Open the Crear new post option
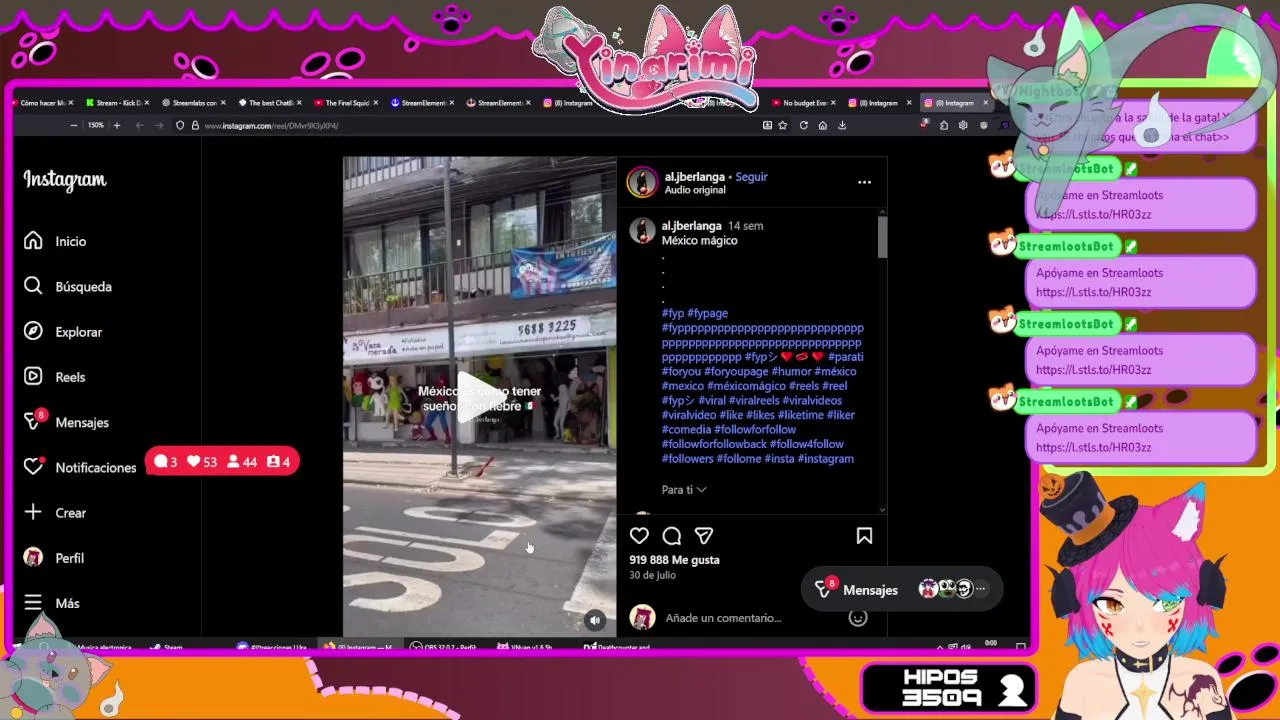This screenshot has width=1280, height=720. pyautogui.click(x=56, y=513)
